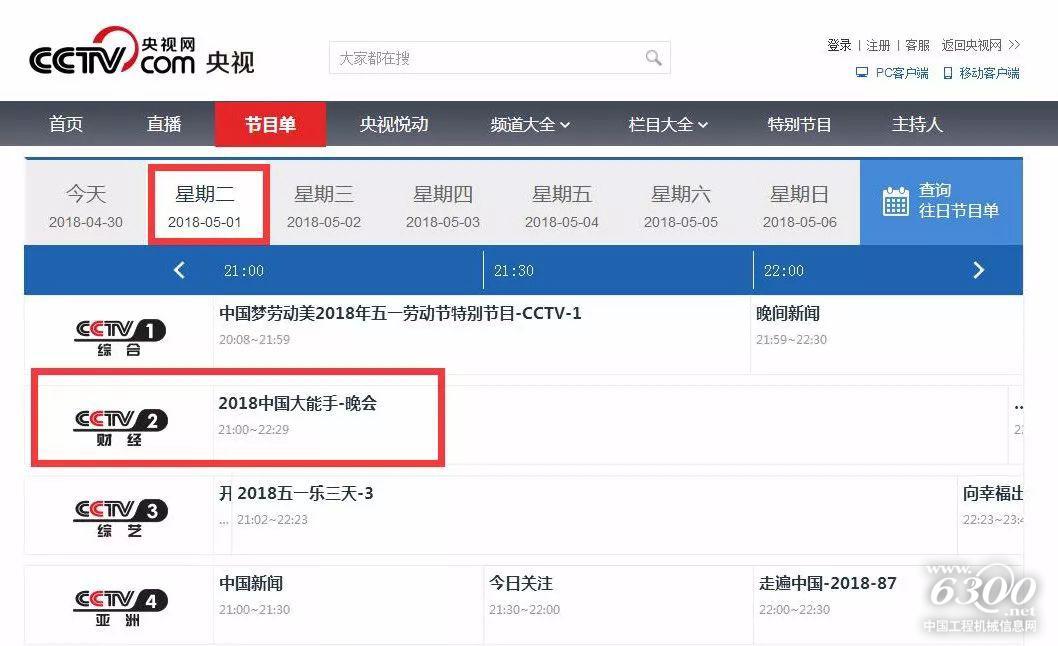Click the 21:30 time marker
This screenshot has height=646, width=1058.
(513, 271)
